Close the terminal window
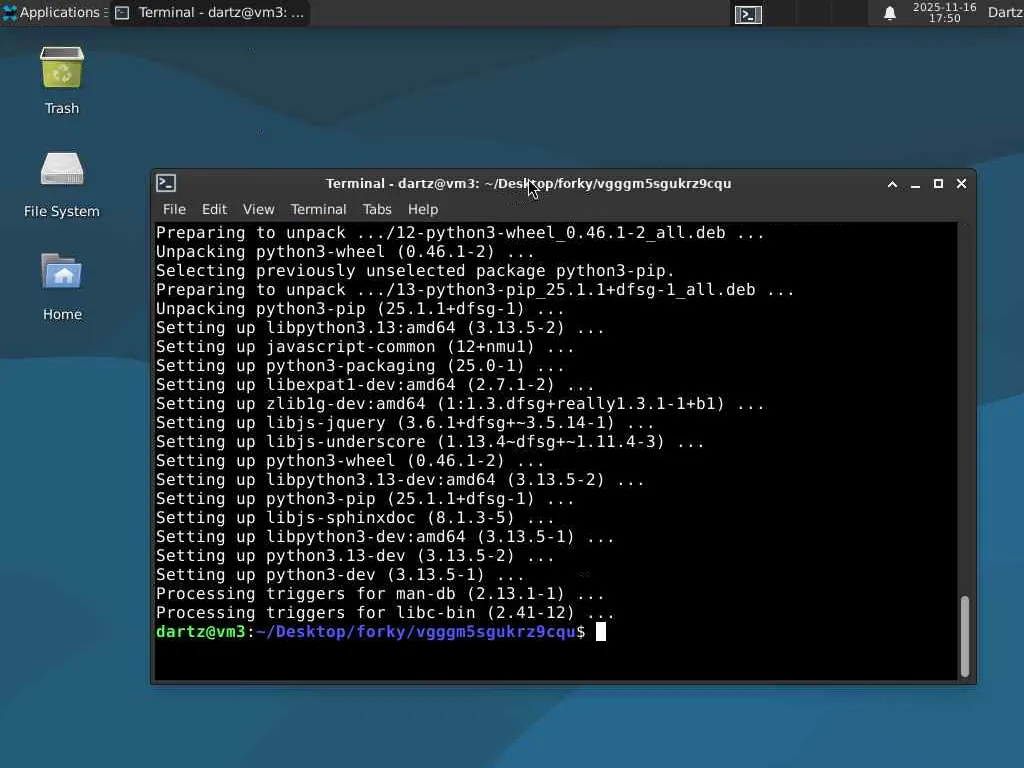The image size is (1024, 768). 961,184
